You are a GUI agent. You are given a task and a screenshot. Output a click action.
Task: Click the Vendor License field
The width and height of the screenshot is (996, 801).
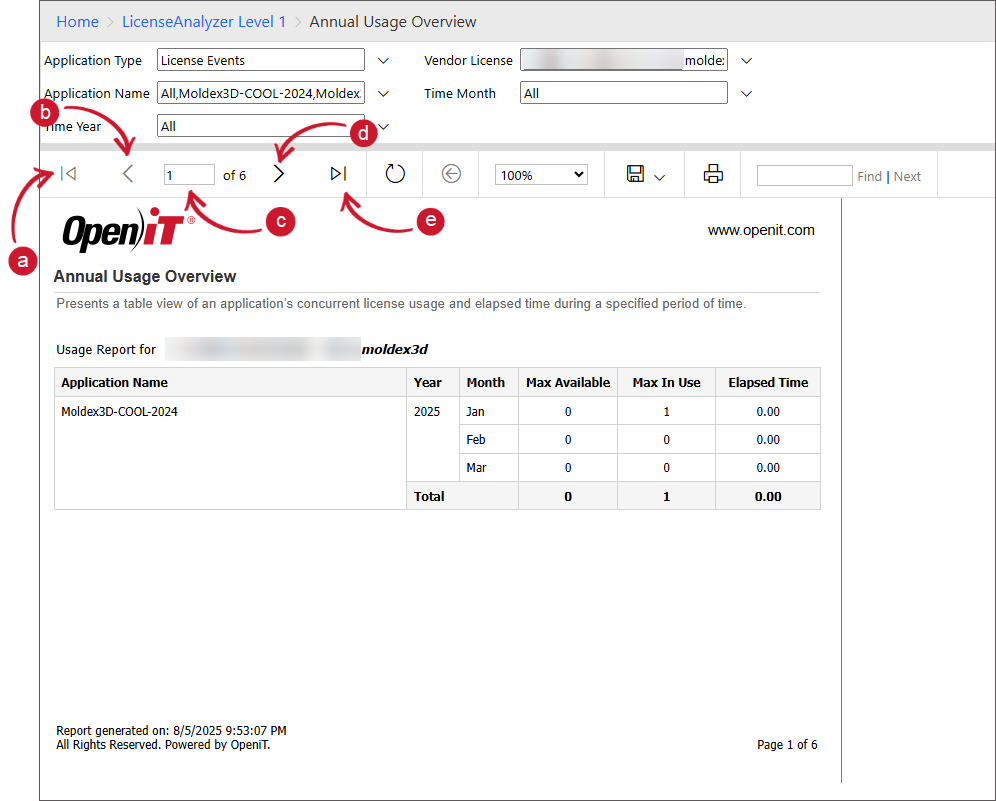click(624, 60)
